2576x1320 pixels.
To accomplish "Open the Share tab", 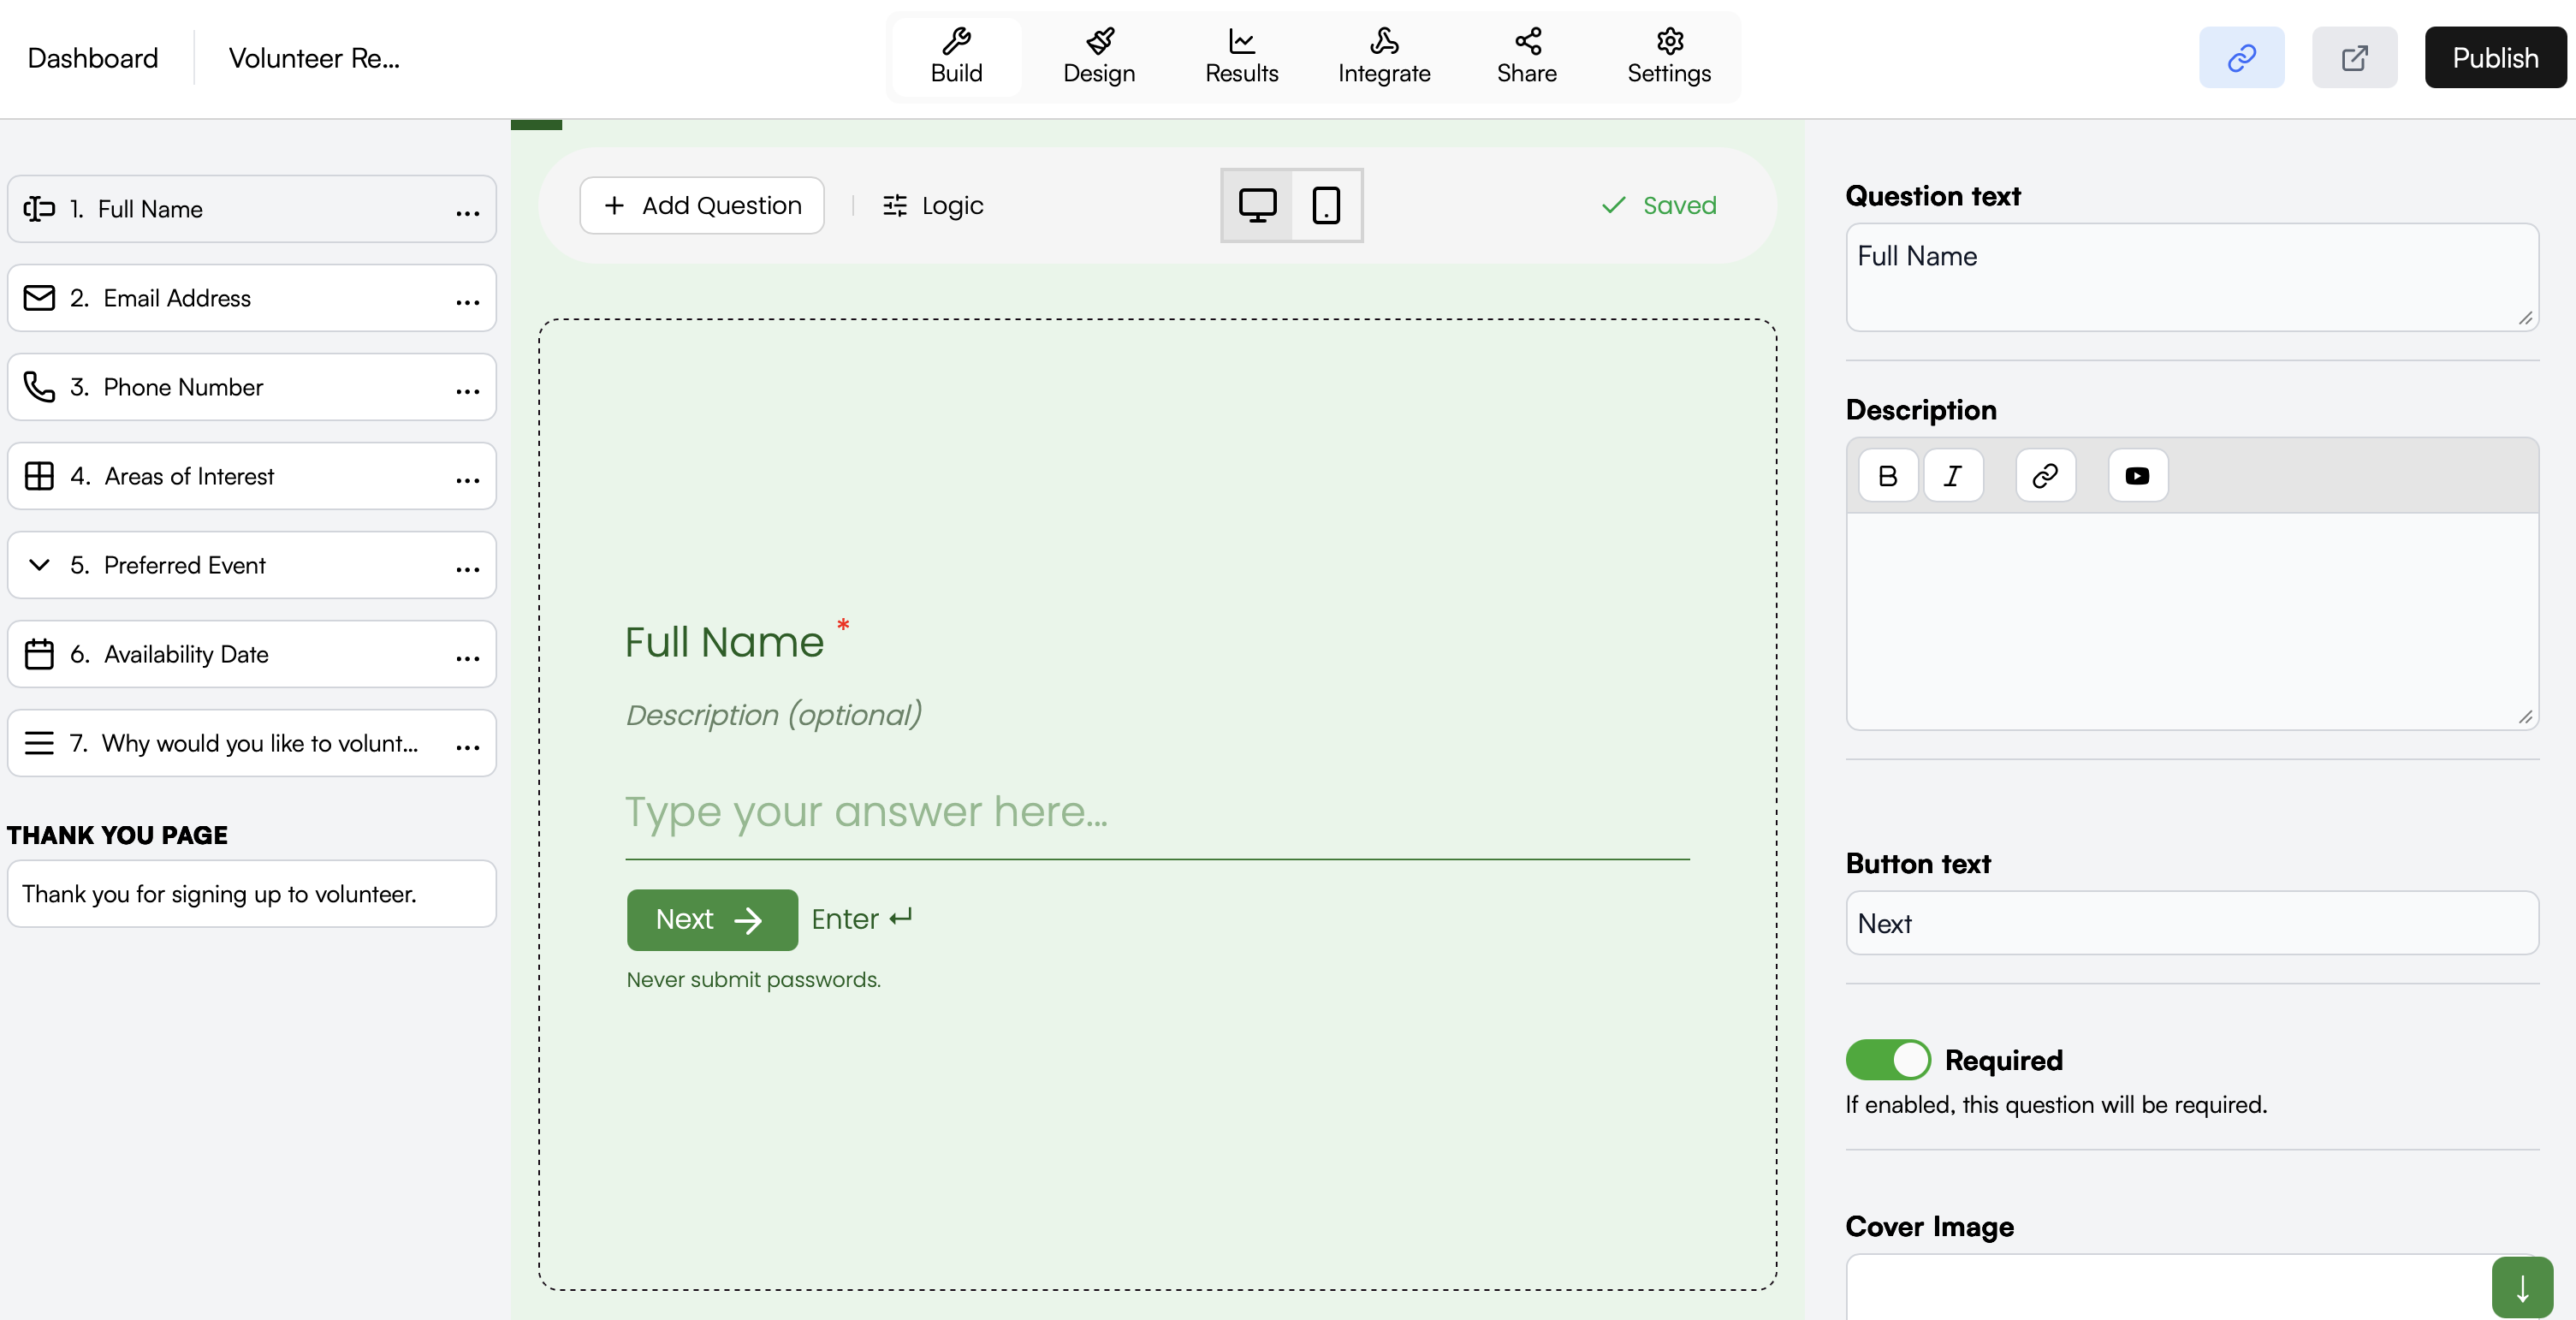I will click(1527, 42).
